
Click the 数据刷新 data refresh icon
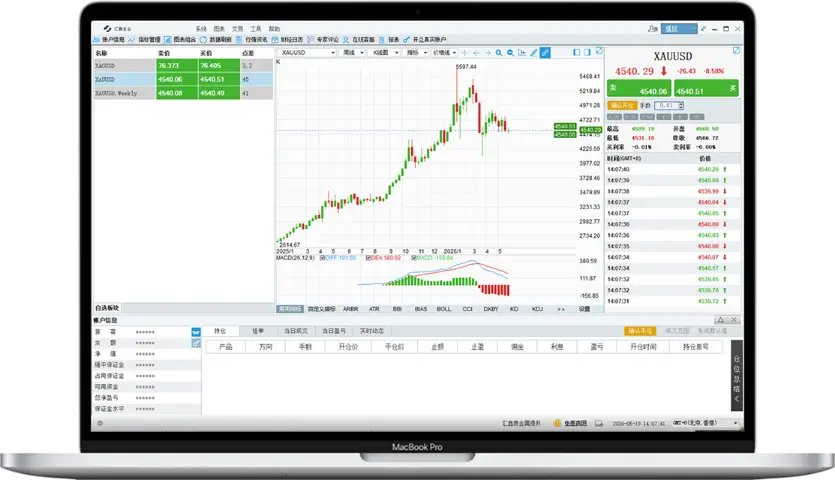click(203, 39)
